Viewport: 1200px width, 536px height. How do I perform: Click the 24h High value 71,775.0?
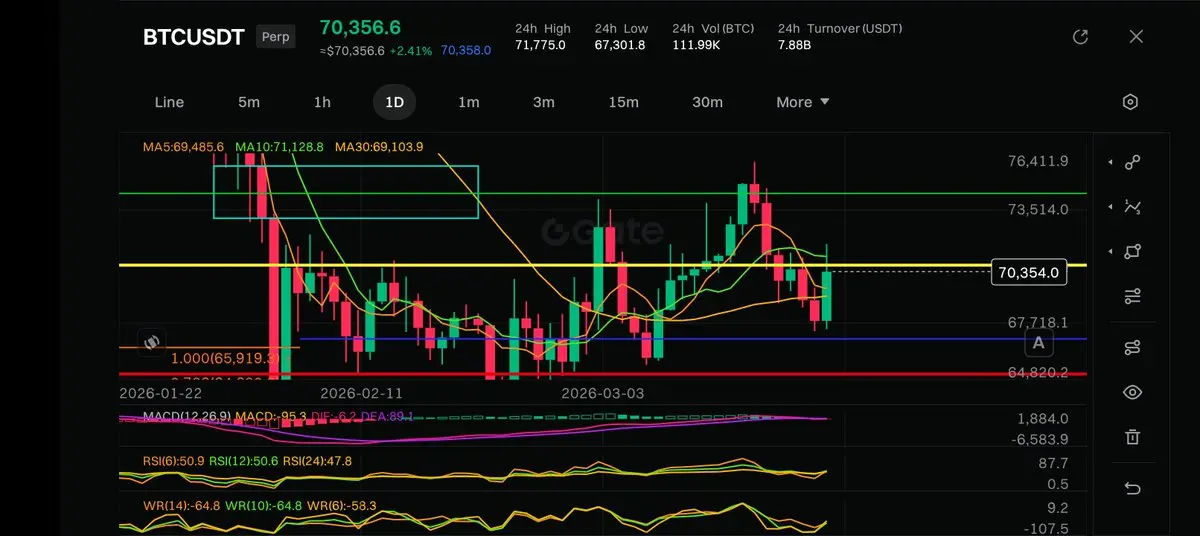540,45
